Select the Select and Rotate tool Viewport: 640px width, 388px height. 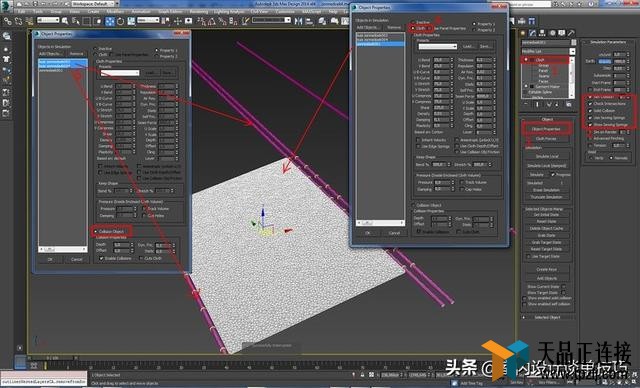pyautogui.click(x=120, y=21)
